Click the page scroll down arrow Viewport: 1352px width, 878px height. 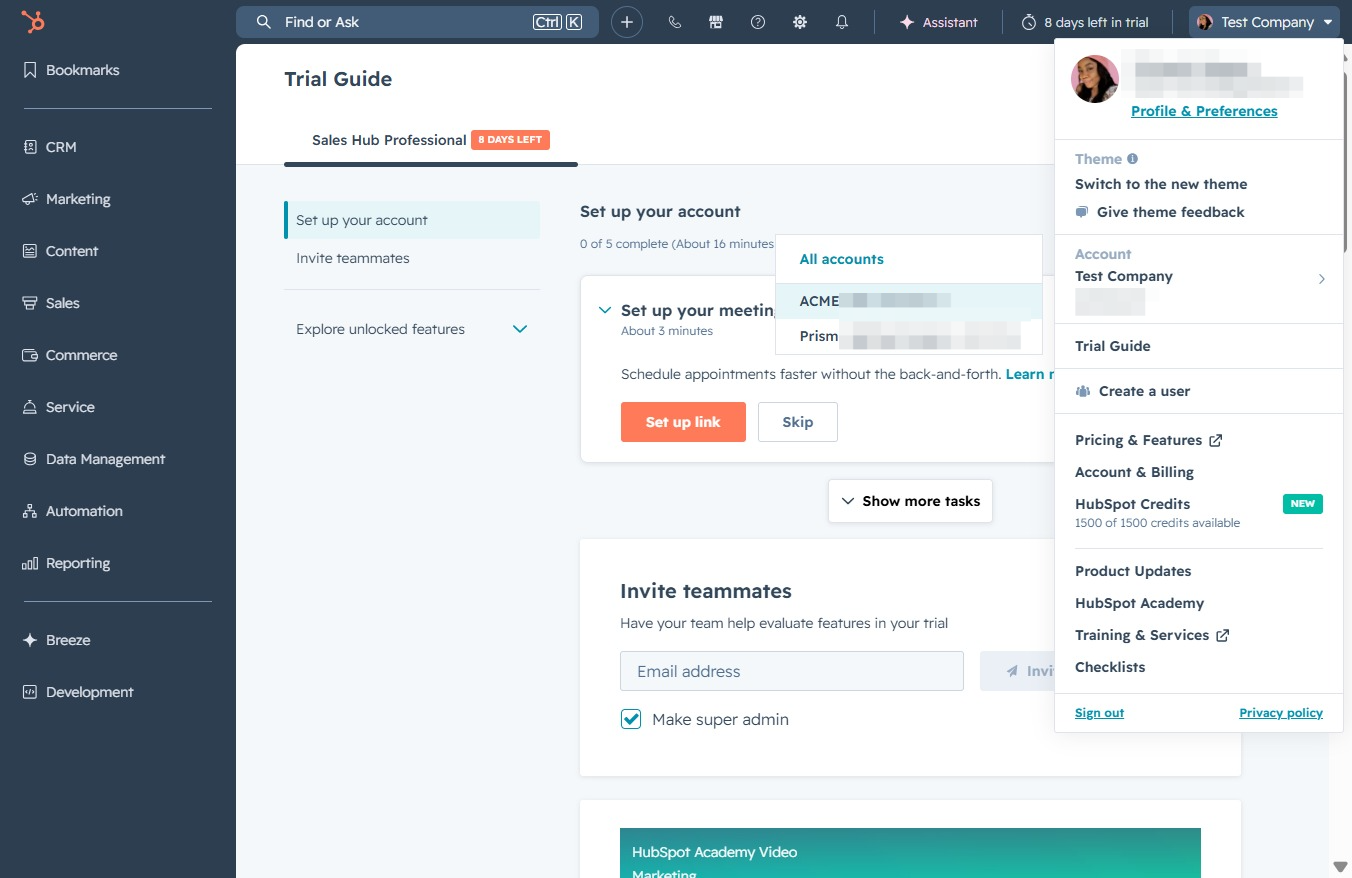point(1340,866)
